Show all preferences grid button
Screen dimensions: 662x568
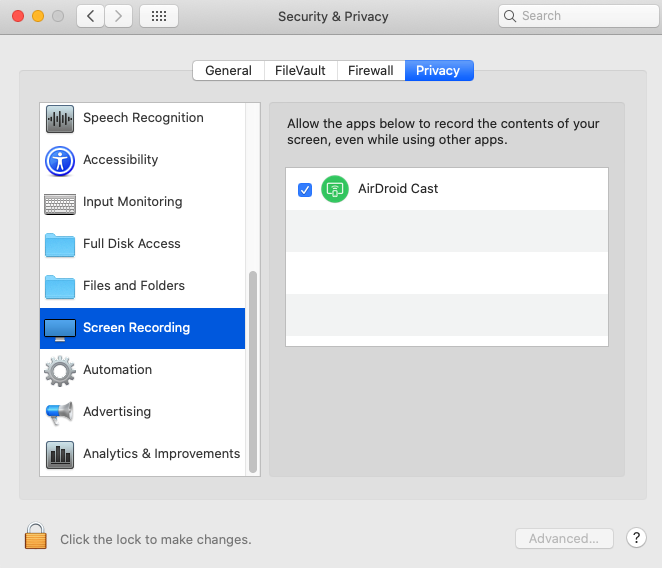[159, 16]
